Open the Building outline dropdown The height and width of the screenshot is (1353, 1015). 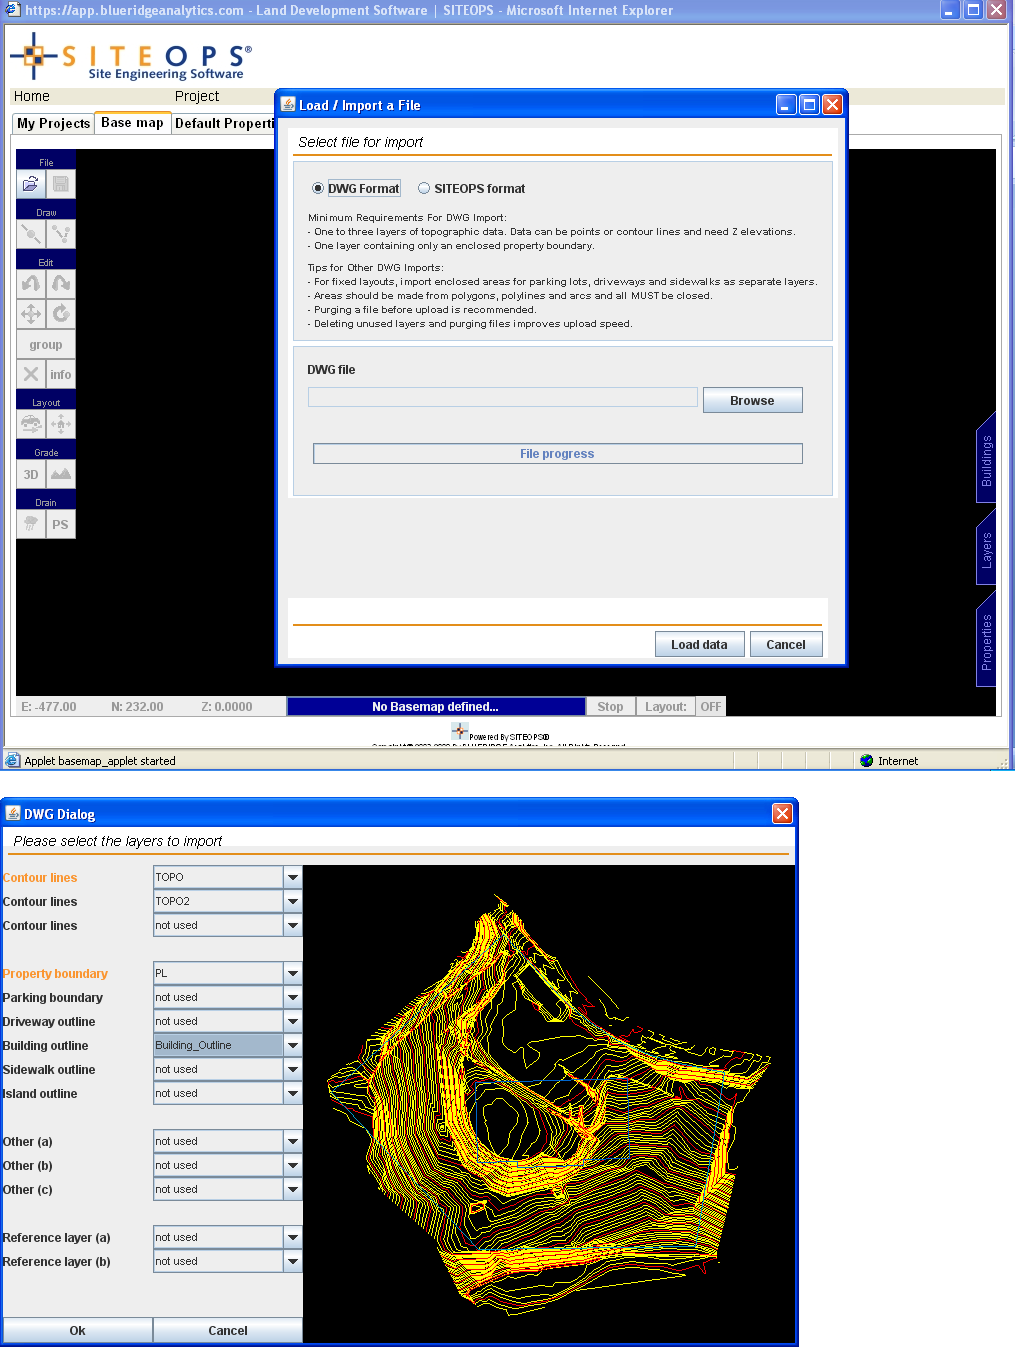(x=293, y=1045)
